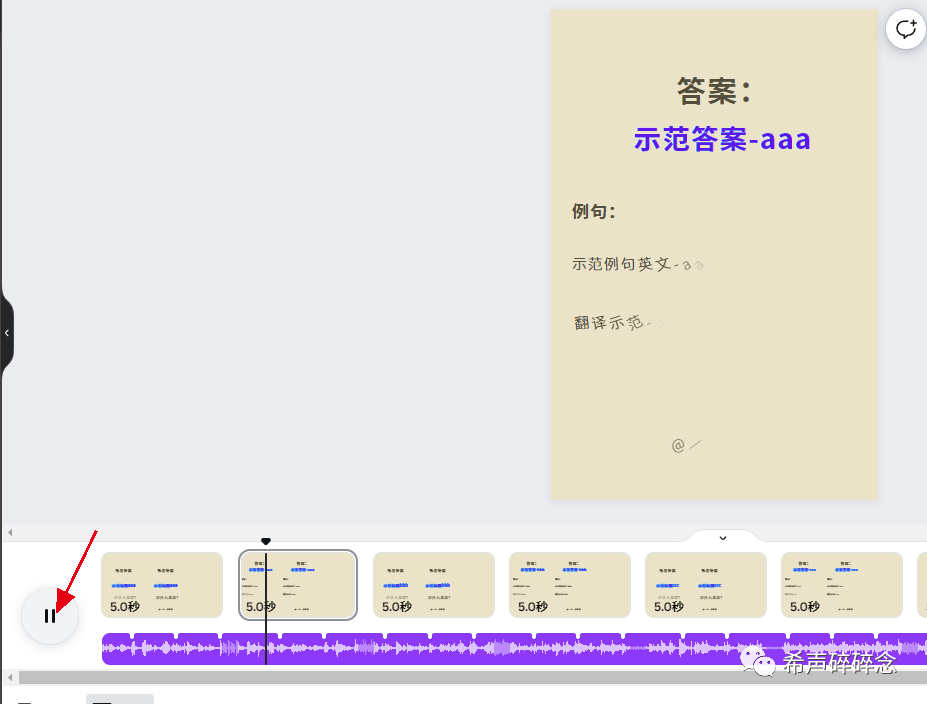Image resolution: width=927 pixels, height=704 pixels.
Task: Select the third page thumbnail
Action: coord(433,585)
